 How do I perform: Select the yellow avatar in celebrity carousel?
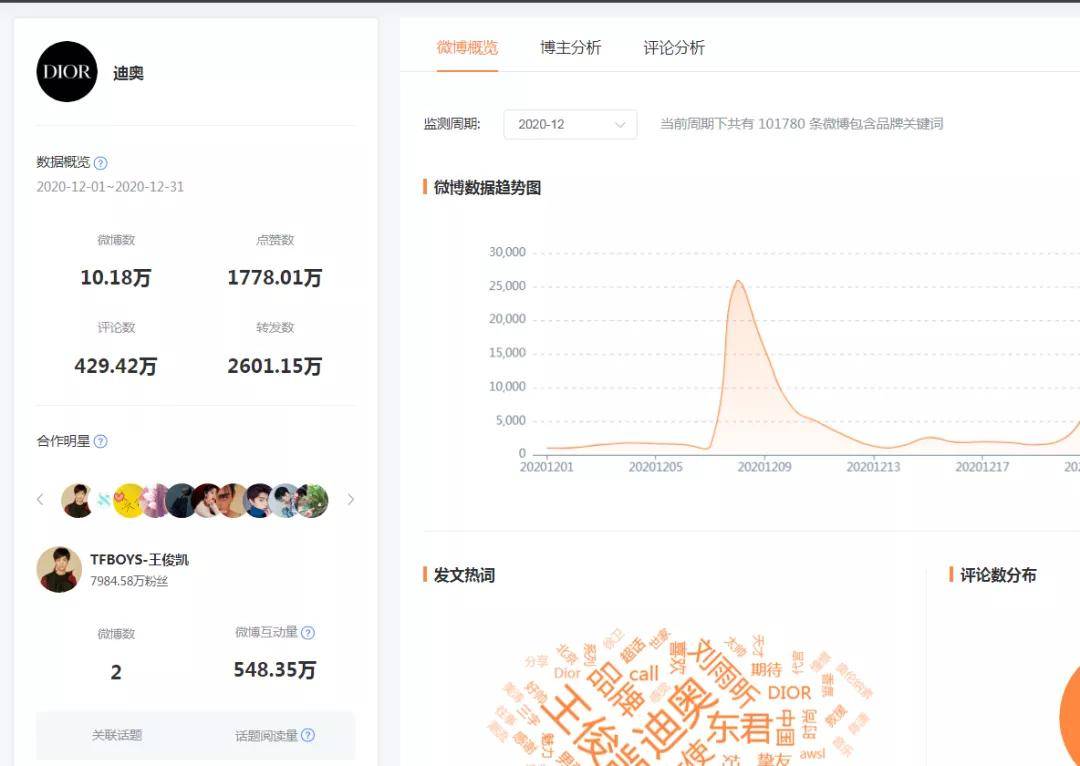tap(128, 500)
